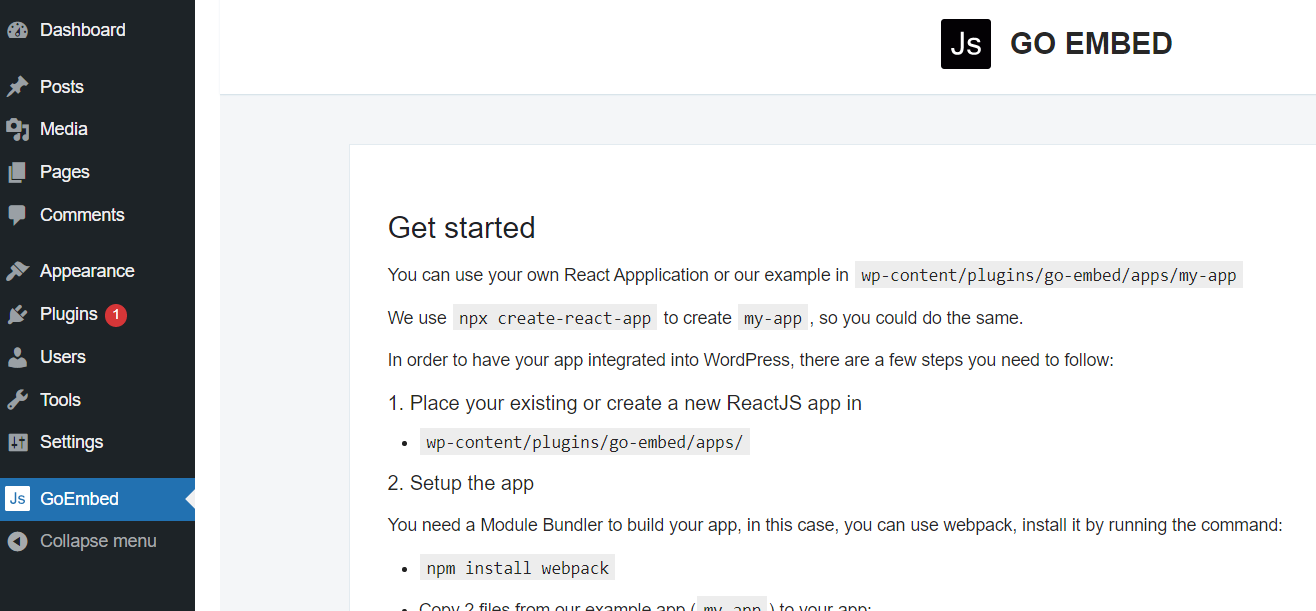Click the Users person icon
Screen dimensions: 1316x611
(x=17, y=357)
